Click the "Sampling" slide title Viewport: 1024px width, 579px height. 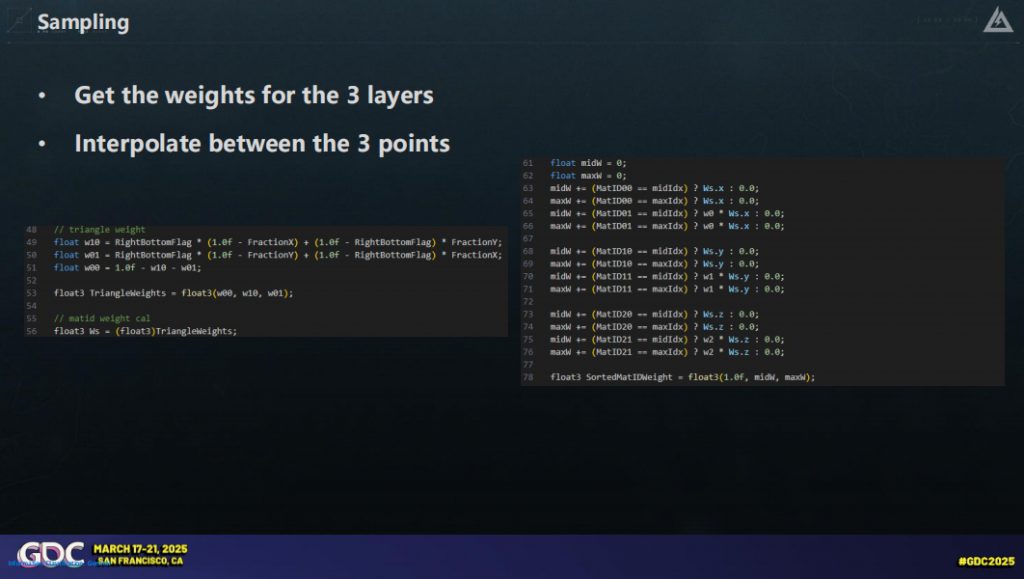(x=83, y=22)
